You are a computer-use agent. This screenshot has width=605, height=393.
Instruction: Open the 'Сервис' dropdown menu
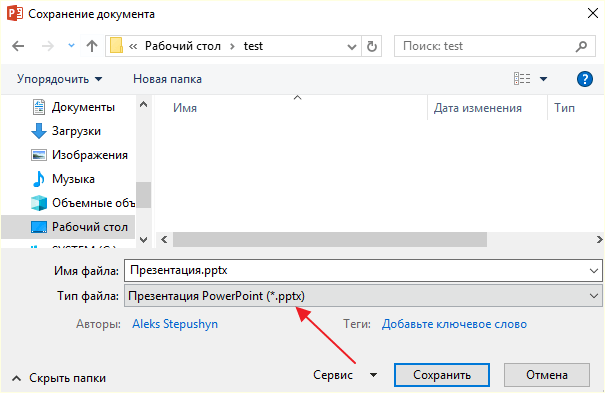[x=345, y=375]
